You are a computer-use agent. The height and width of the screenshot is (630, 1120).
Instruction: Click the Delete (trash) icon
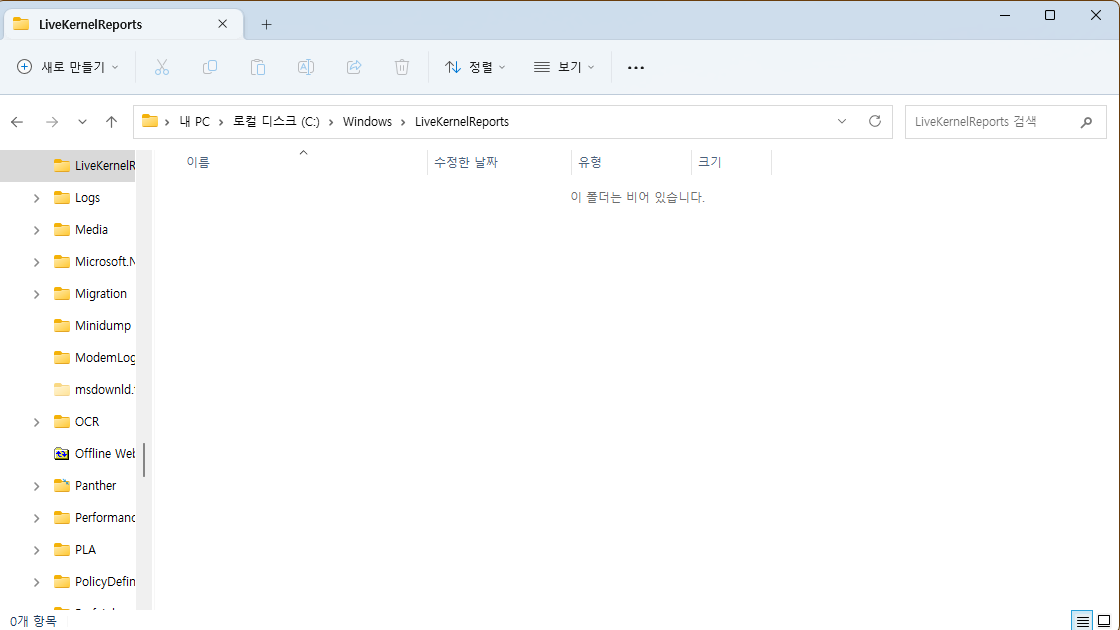tap(402, 67)
